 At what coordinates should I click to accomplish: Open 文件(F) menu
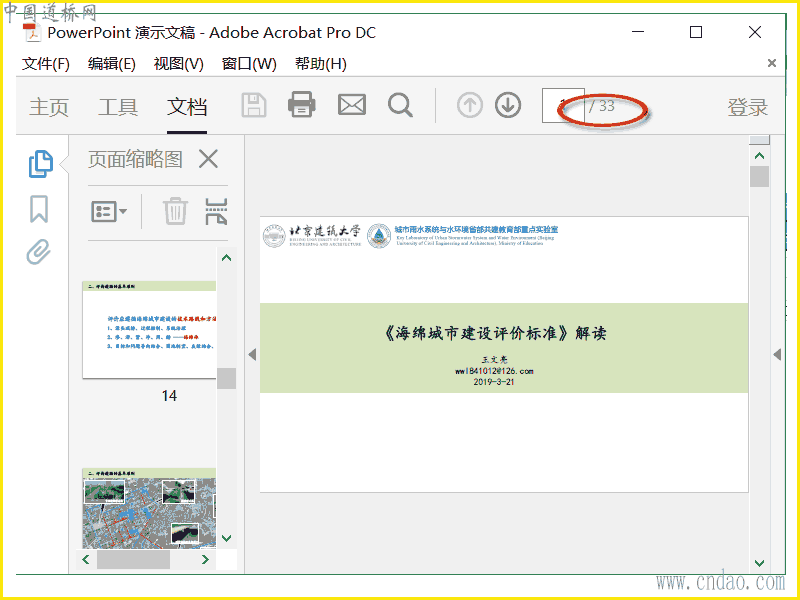tap(45, 64)
